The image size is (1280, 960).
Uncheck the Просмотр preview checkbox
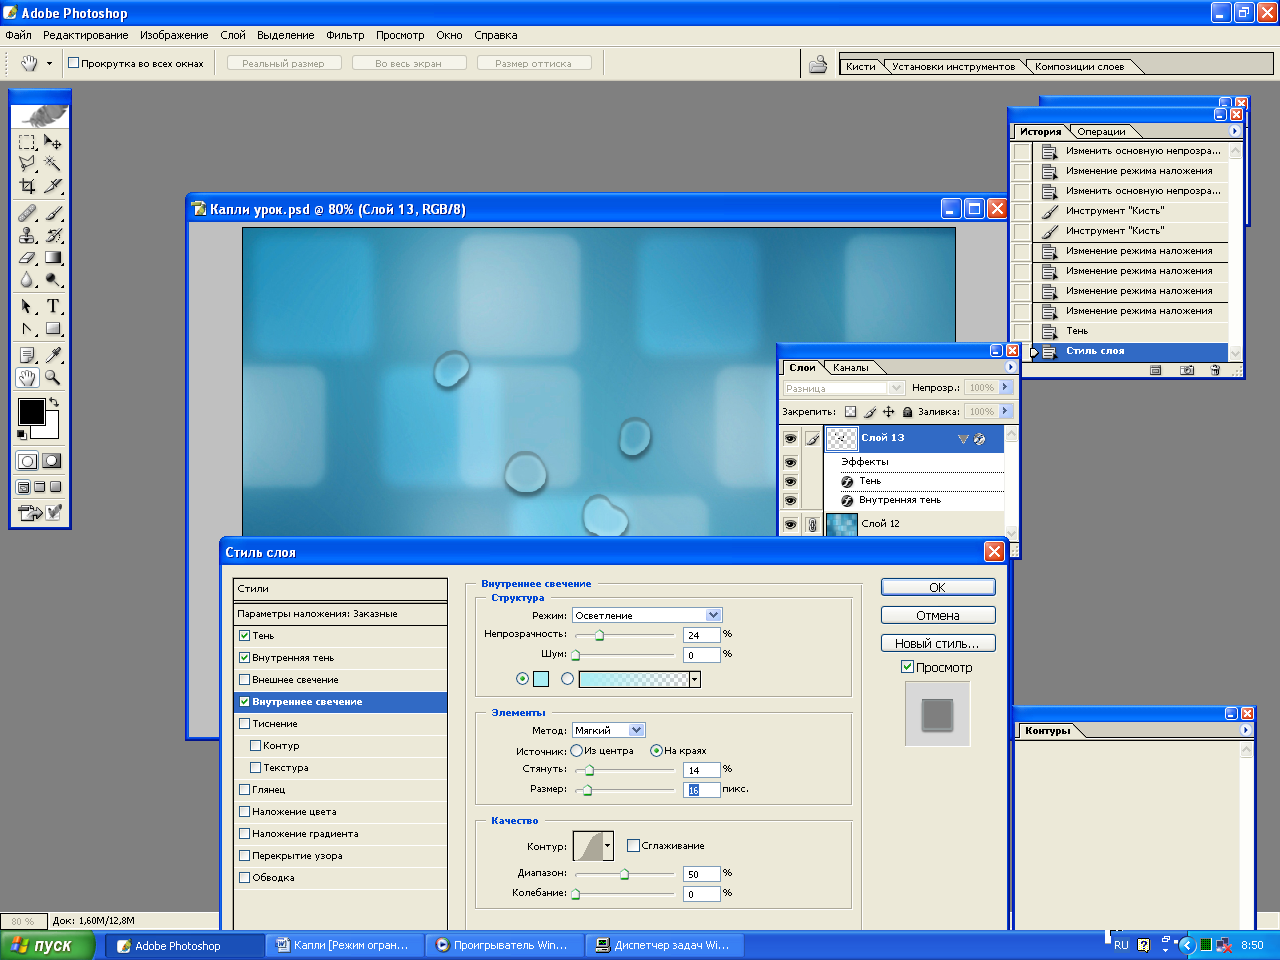tap(907, 667)
